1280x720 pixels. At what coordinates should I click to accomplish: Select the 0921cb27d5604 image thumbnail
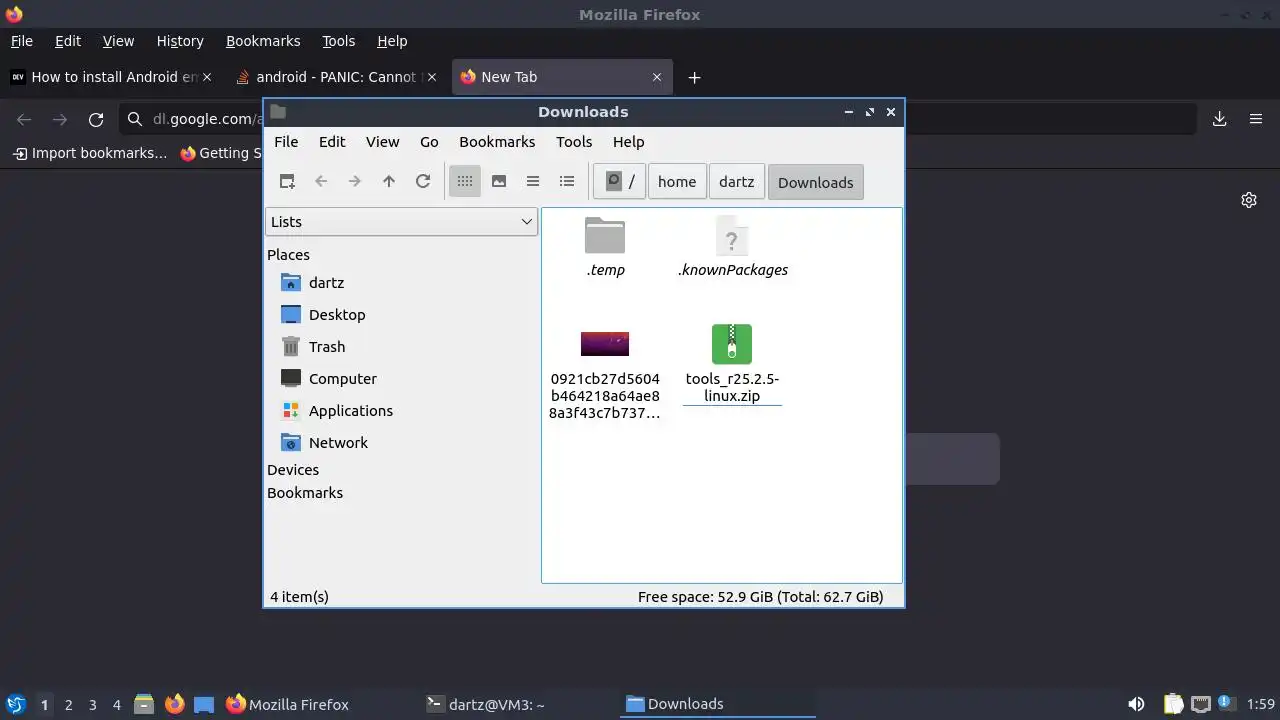[605, 344]
